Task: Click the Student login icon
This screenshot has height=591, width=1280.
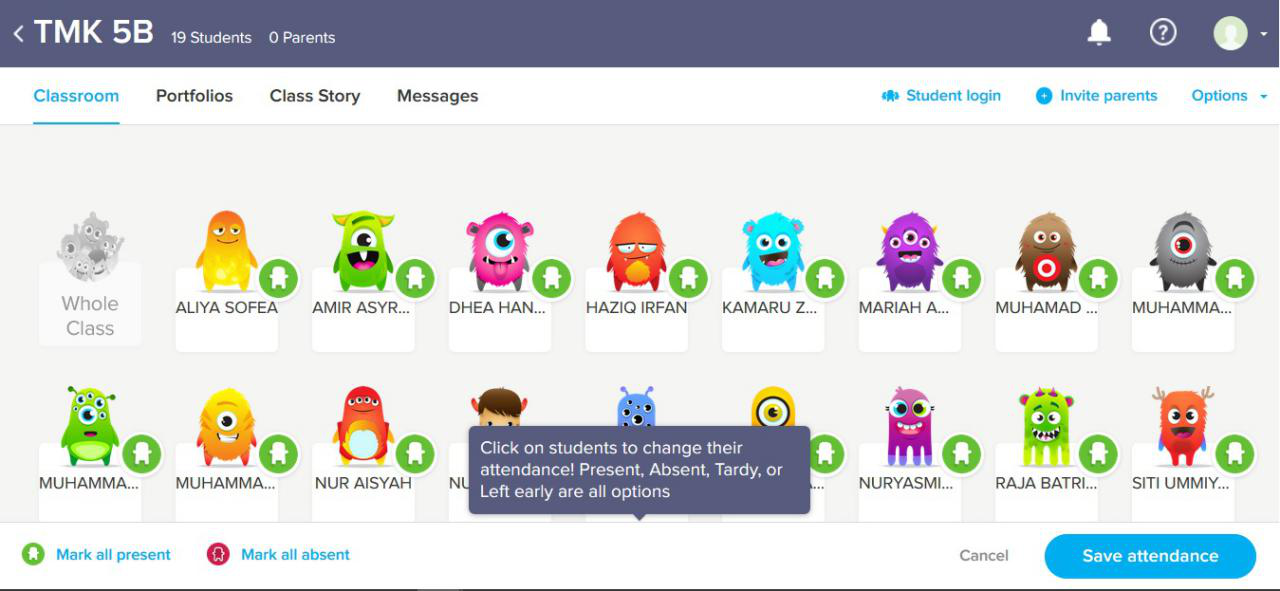Action: [890, 96]
